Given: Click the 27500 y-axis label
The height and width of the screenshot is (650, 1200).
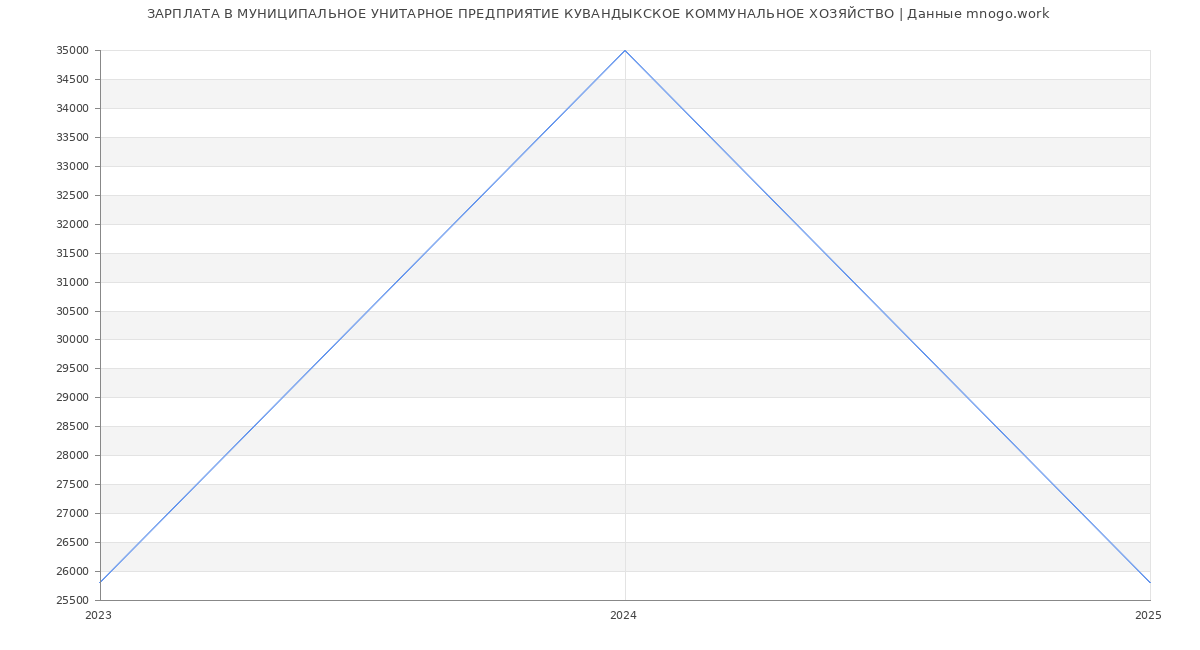Looking at the screenshot, I should click(x=73, y=485).
